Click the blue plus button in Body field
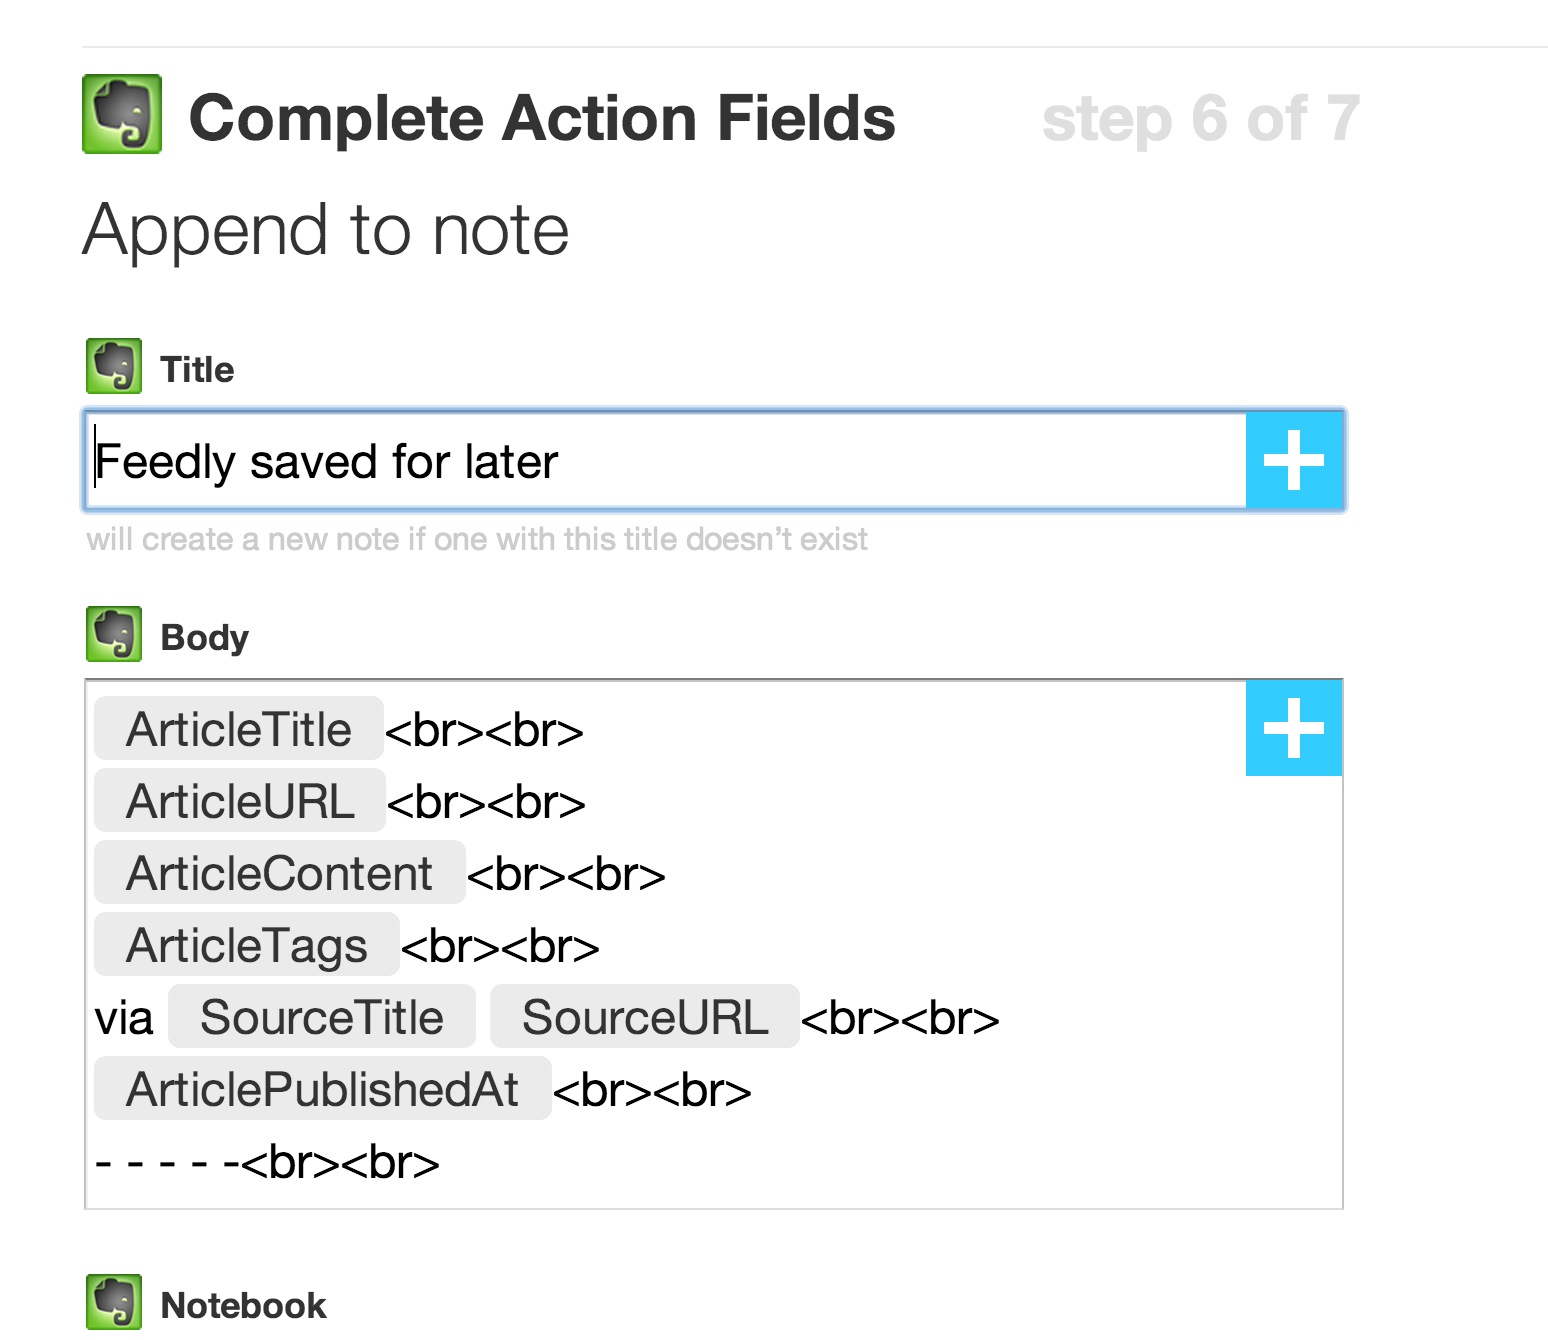 click(x=1294, y=728)
